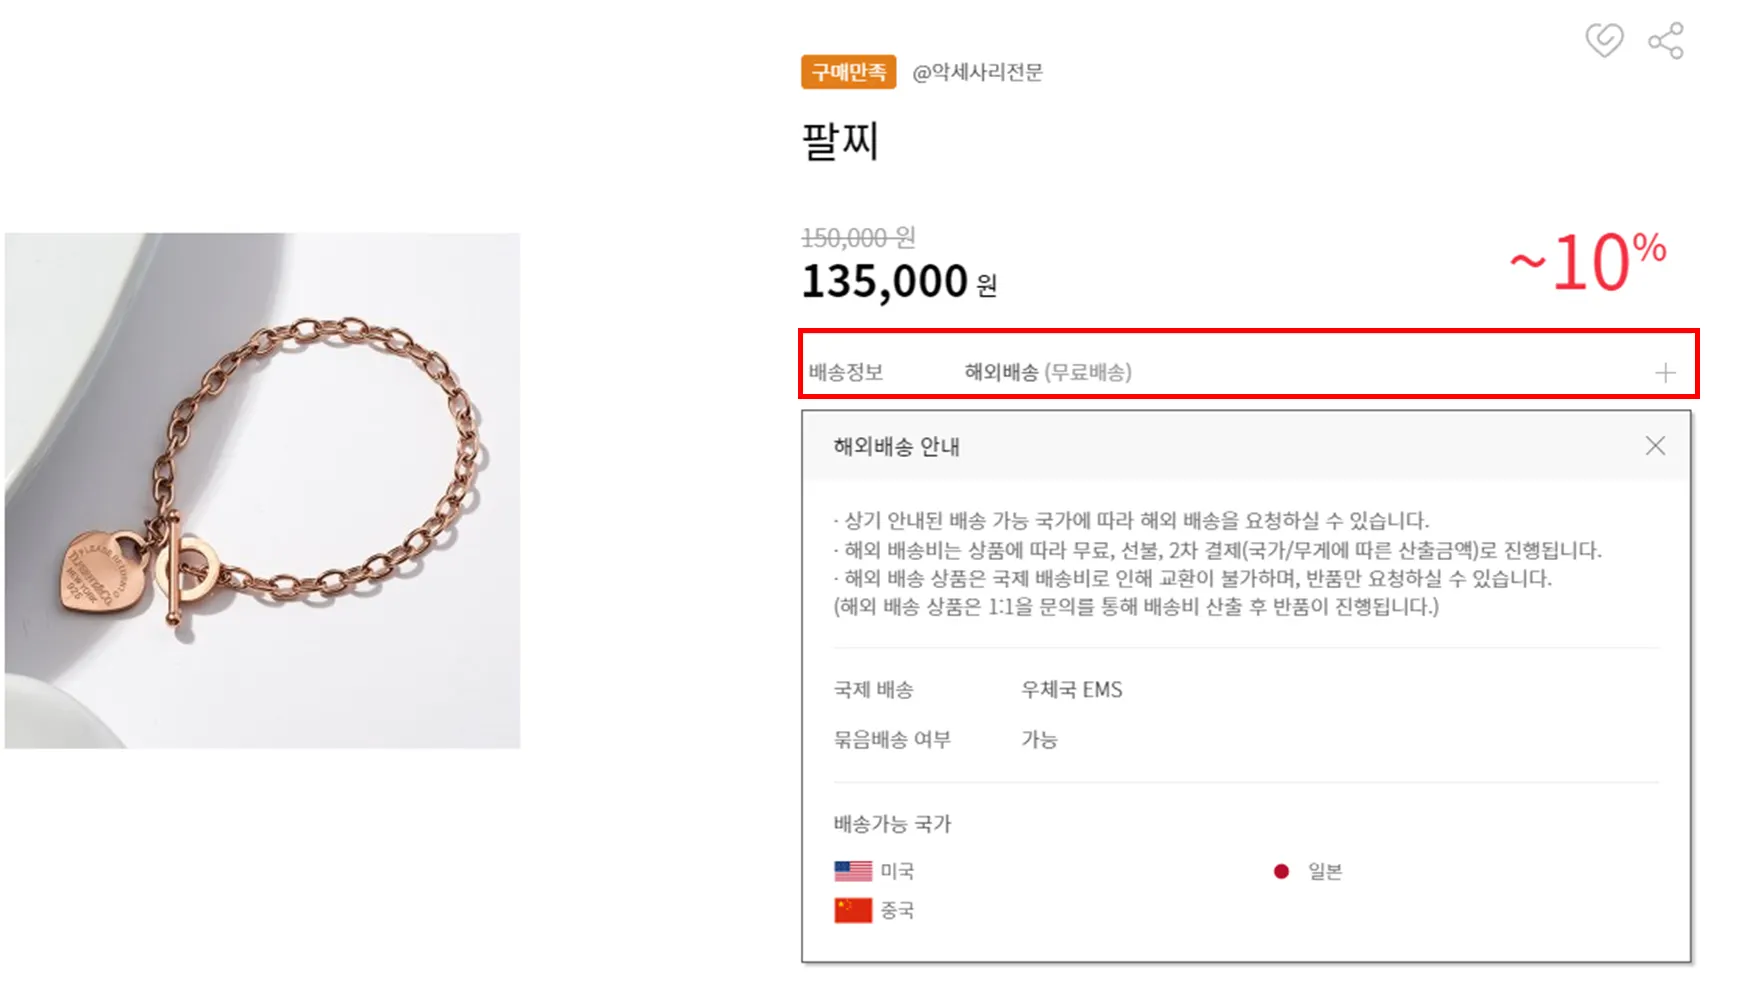Click the rose gold bracelet image
1754x991 pixels.
262,490
